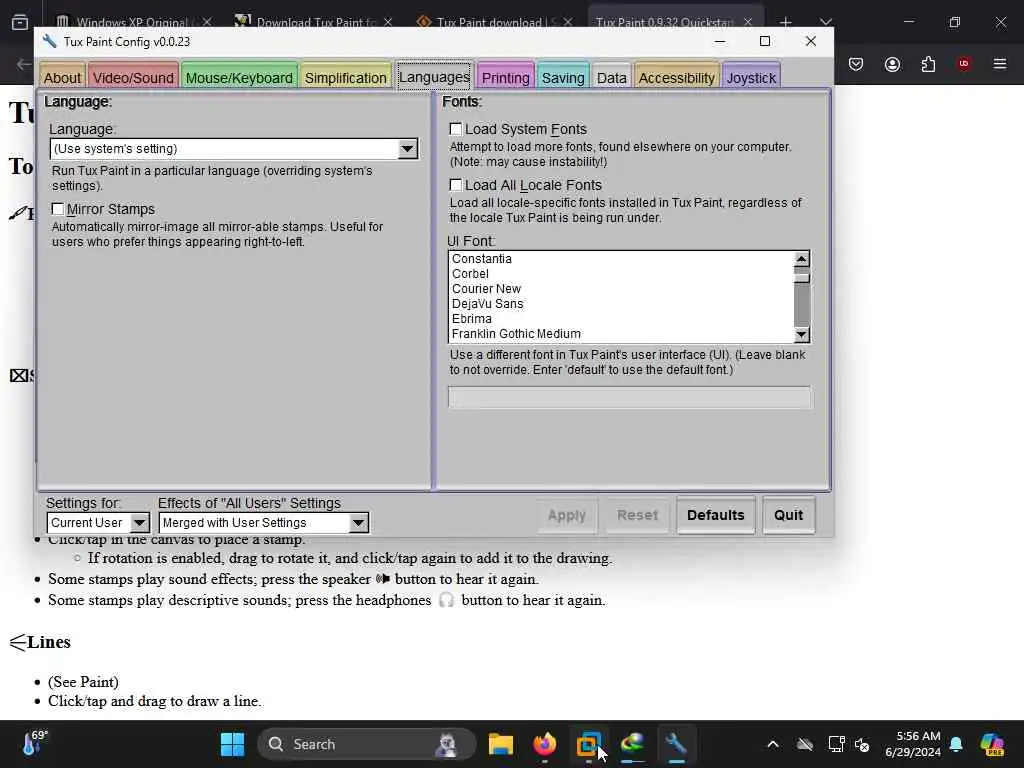Open Firefox account profile icon

(892, 63)
